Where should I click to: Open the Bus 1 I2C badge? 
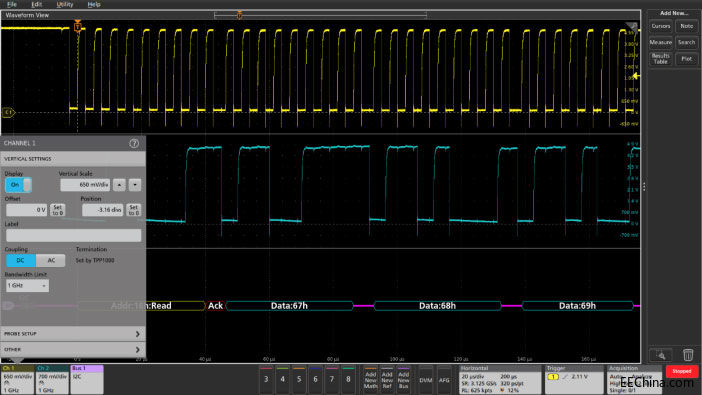click(x=87, y=379)
